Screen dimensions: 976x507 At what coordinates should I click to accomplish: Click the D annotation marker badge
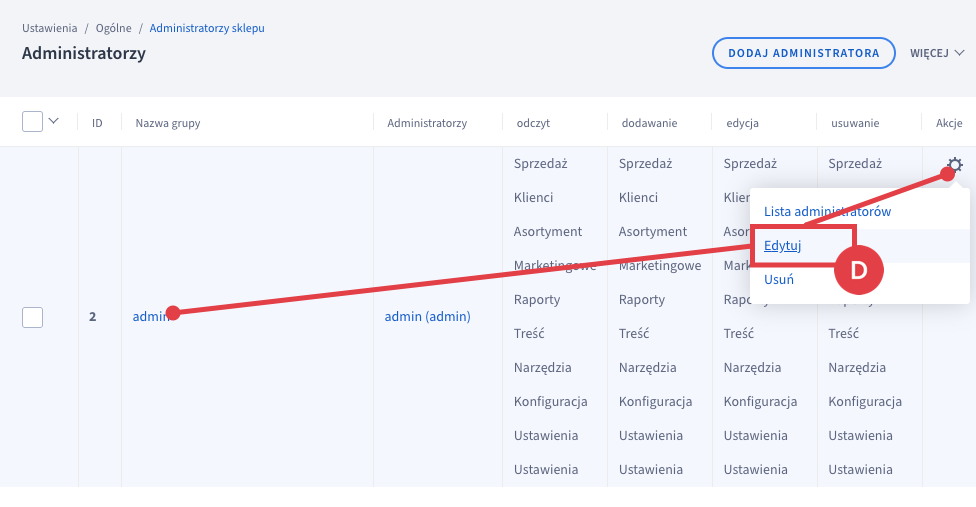coord(858,270)
